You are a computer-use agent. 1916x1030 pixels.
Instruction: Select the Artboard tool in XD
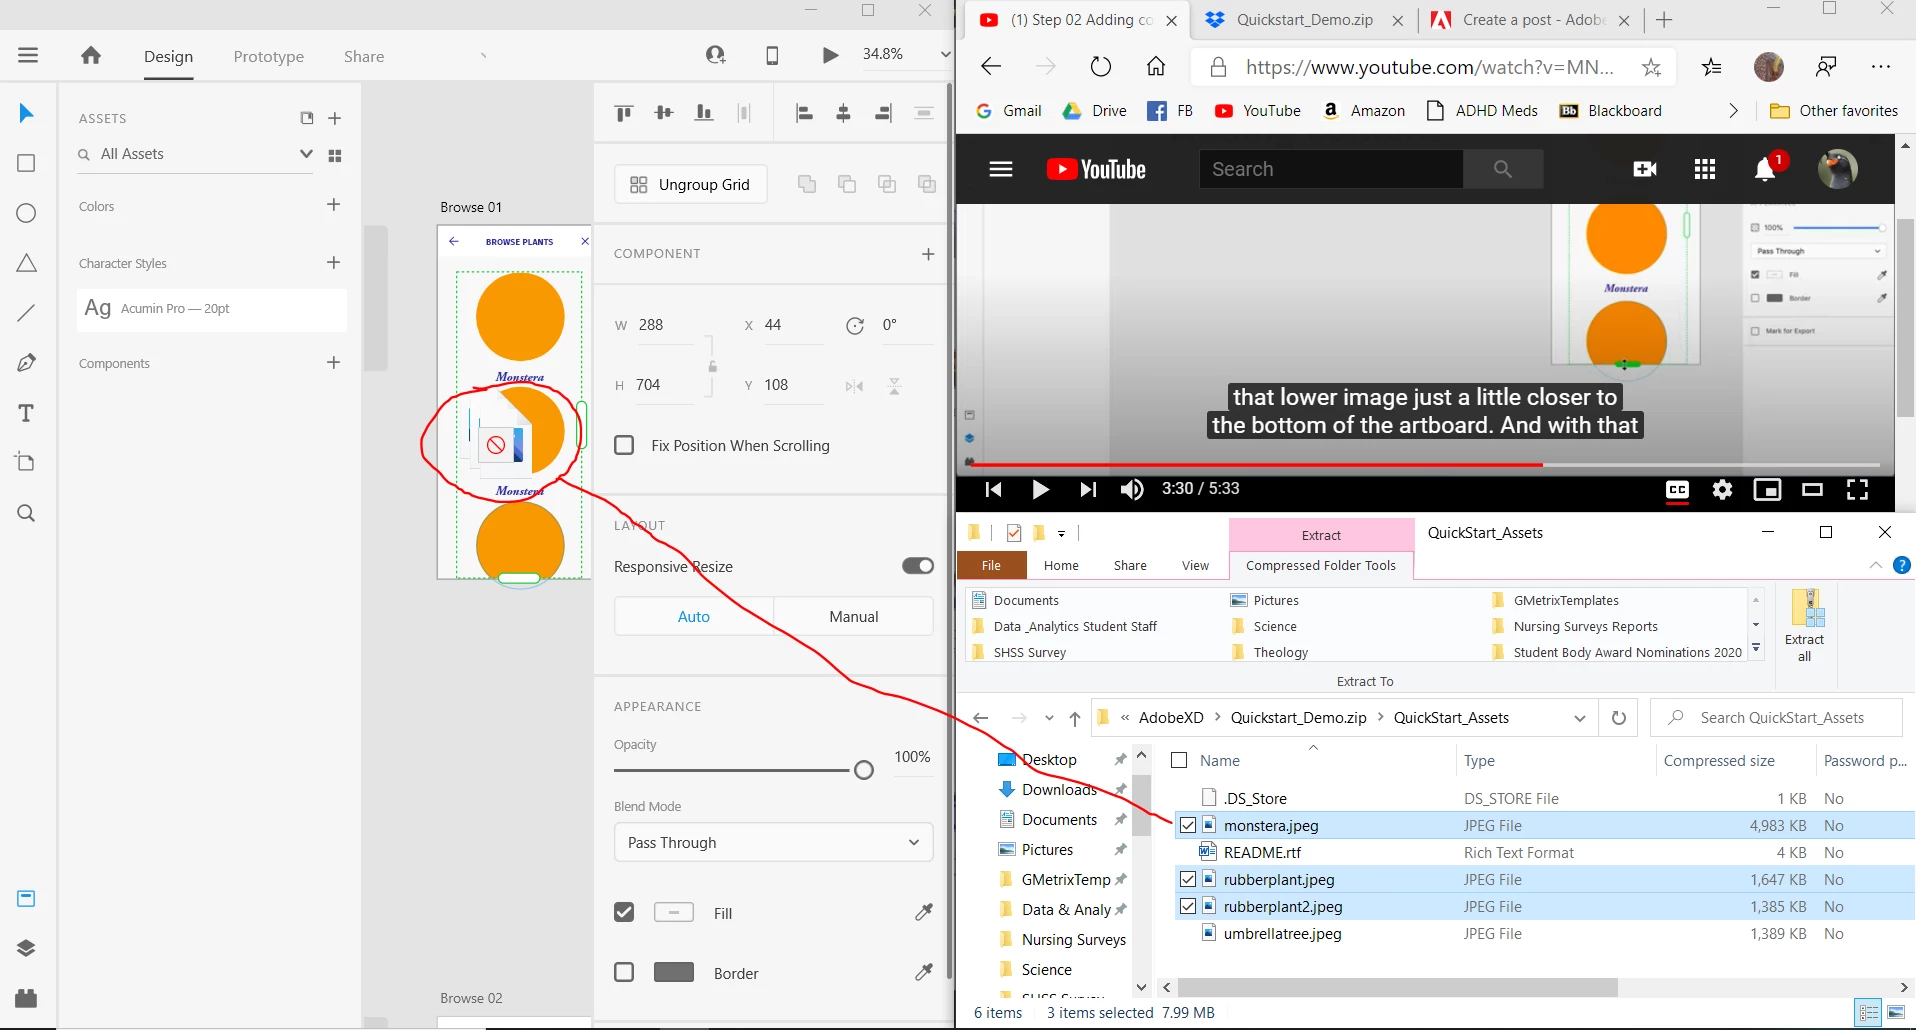27,462
